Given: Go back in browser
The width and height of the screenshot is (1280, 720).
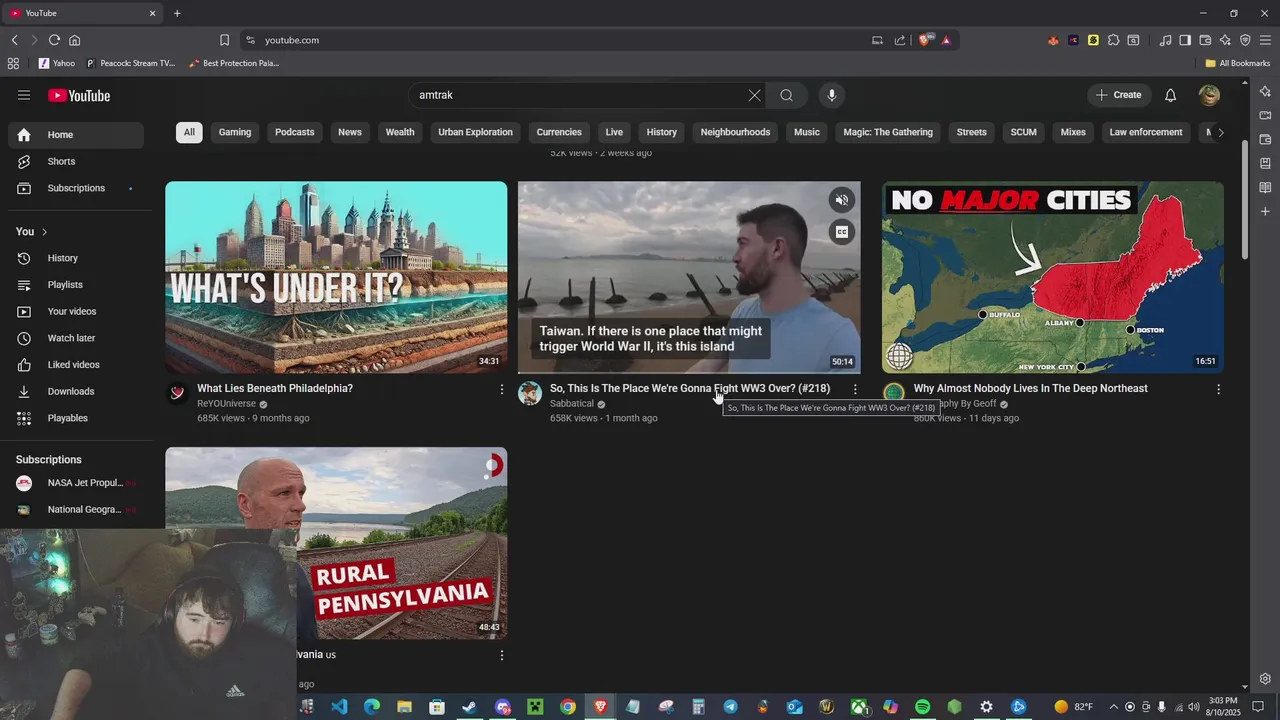Looking at the screenshot, I should tap(14, 40).
